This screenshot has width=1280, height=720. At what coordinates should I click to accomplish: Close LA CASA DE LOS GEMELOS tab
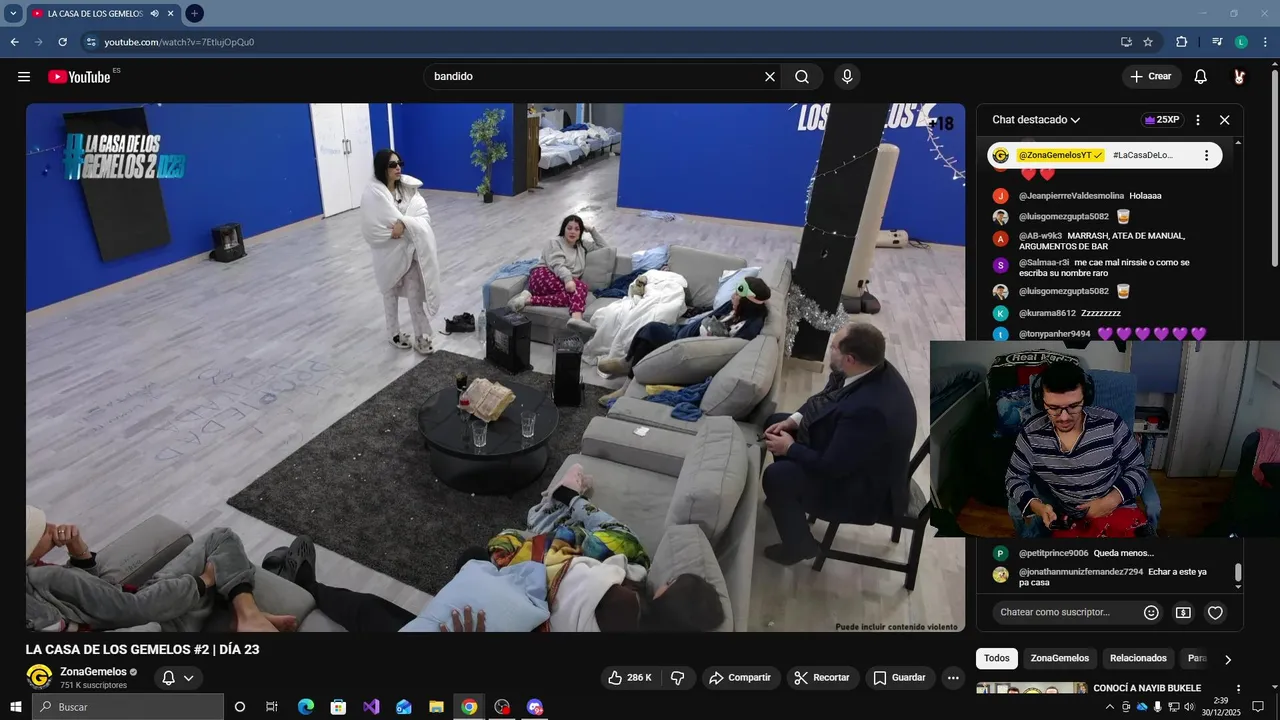(x=170, y=13)
